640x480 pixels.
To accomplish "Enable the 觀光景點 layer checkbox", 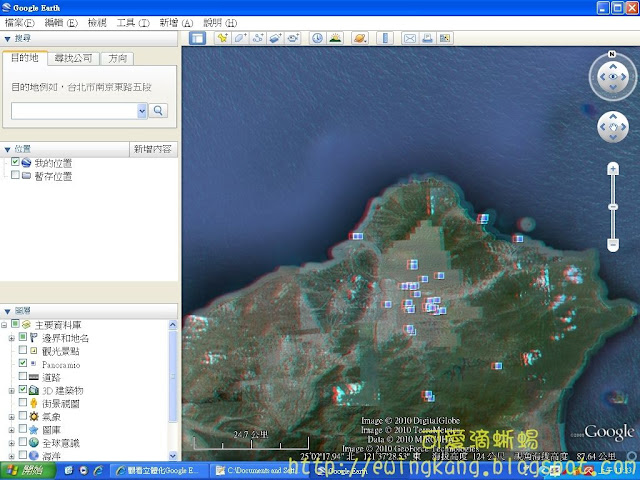I will tap(23, 350).
